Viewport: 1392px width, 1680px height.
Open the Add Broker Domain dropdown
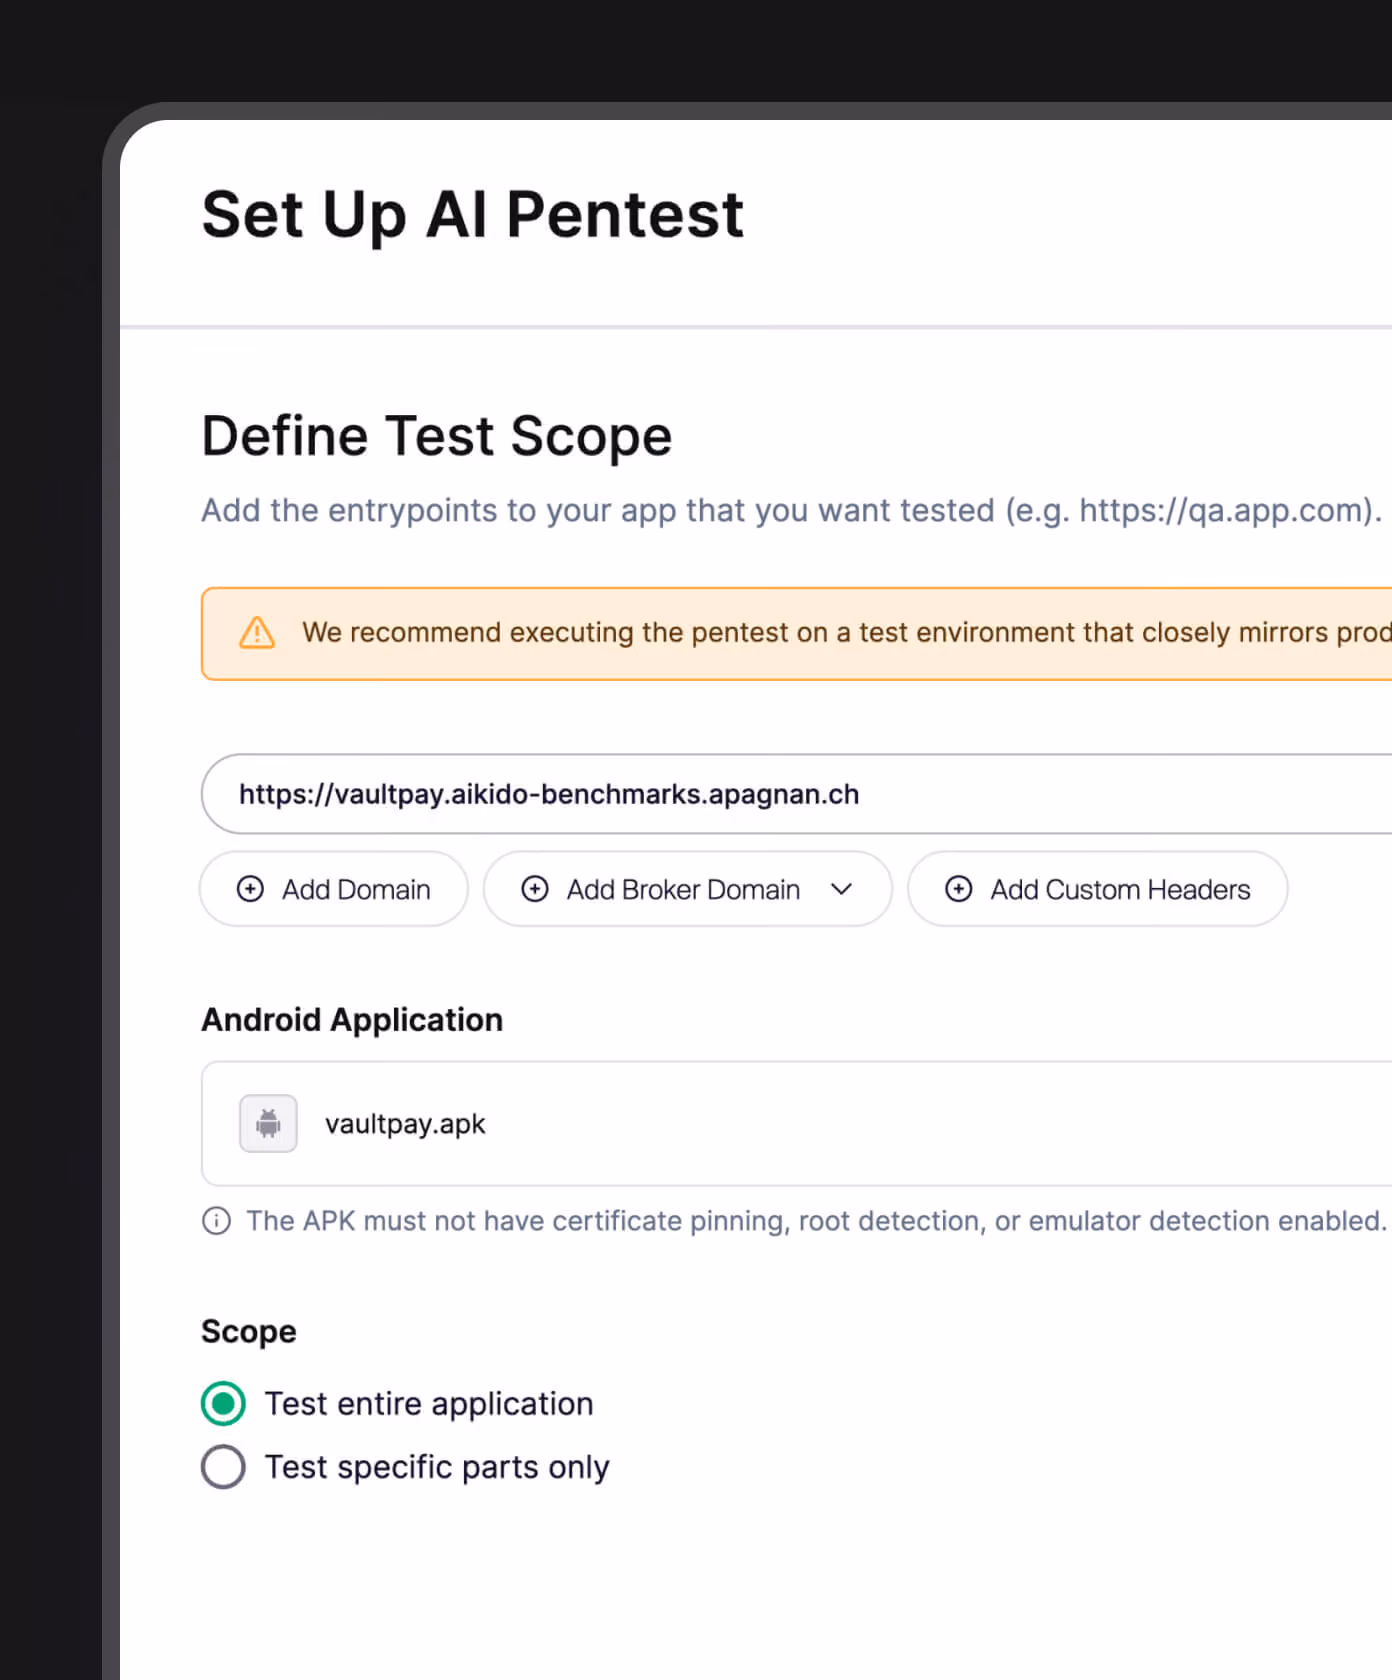(688, 889)
